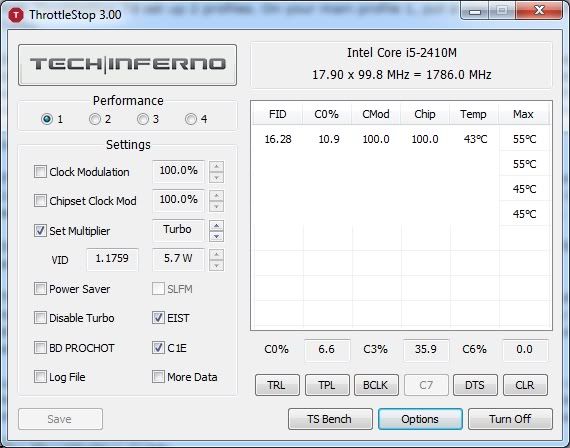Uncheck the Set Multiplier checkbox

(x=40, y=231)
